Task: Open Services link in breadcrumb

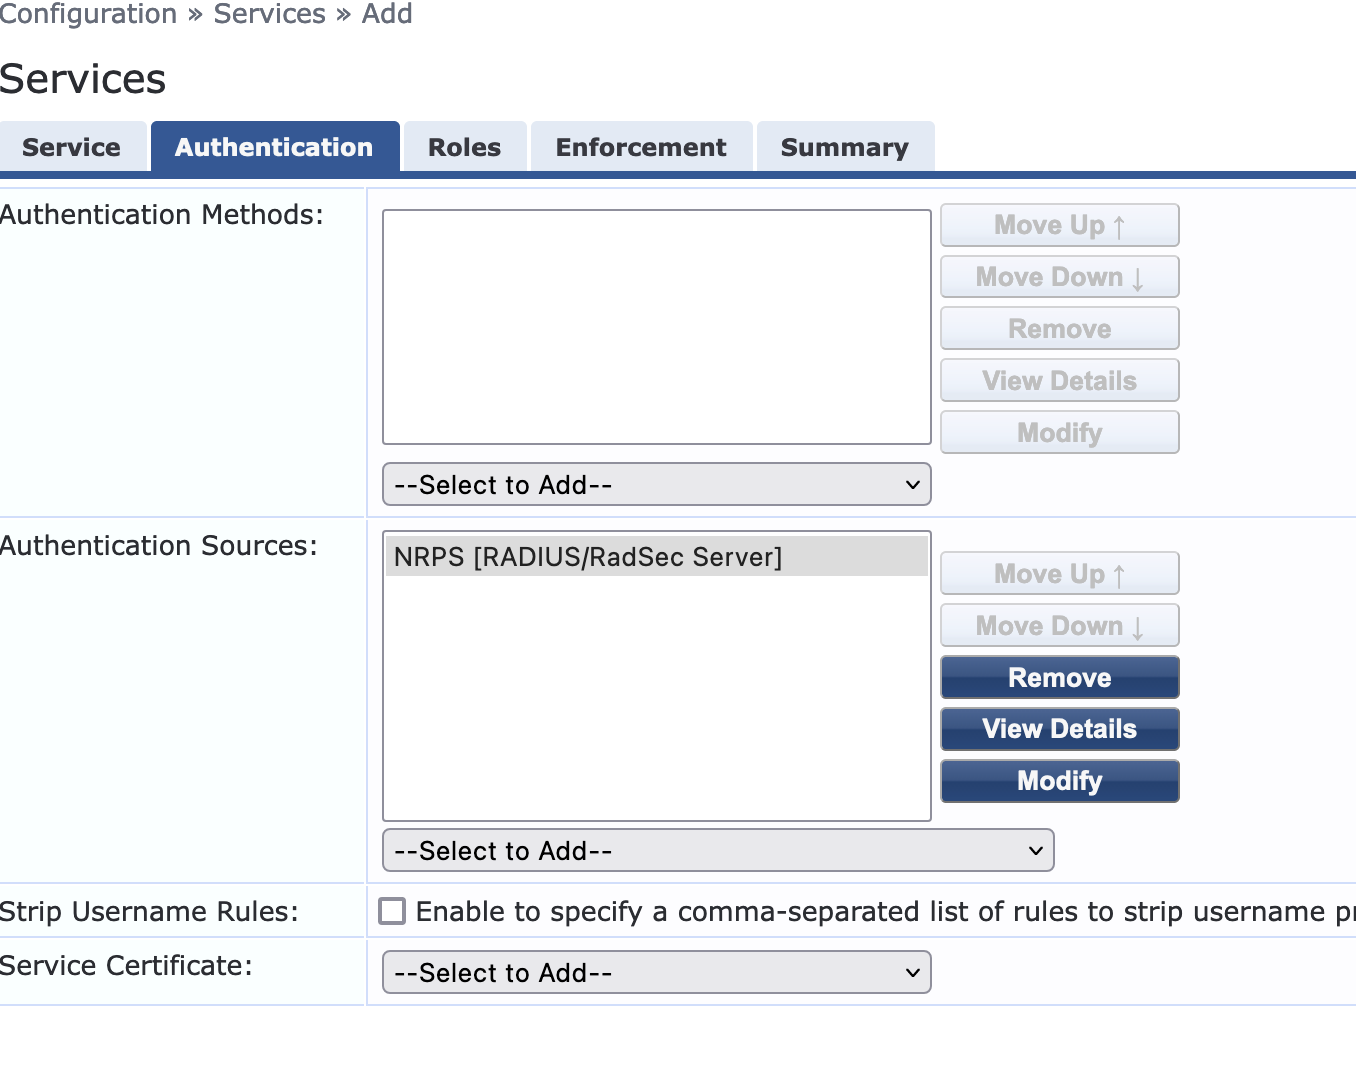Action: point(269,14)
